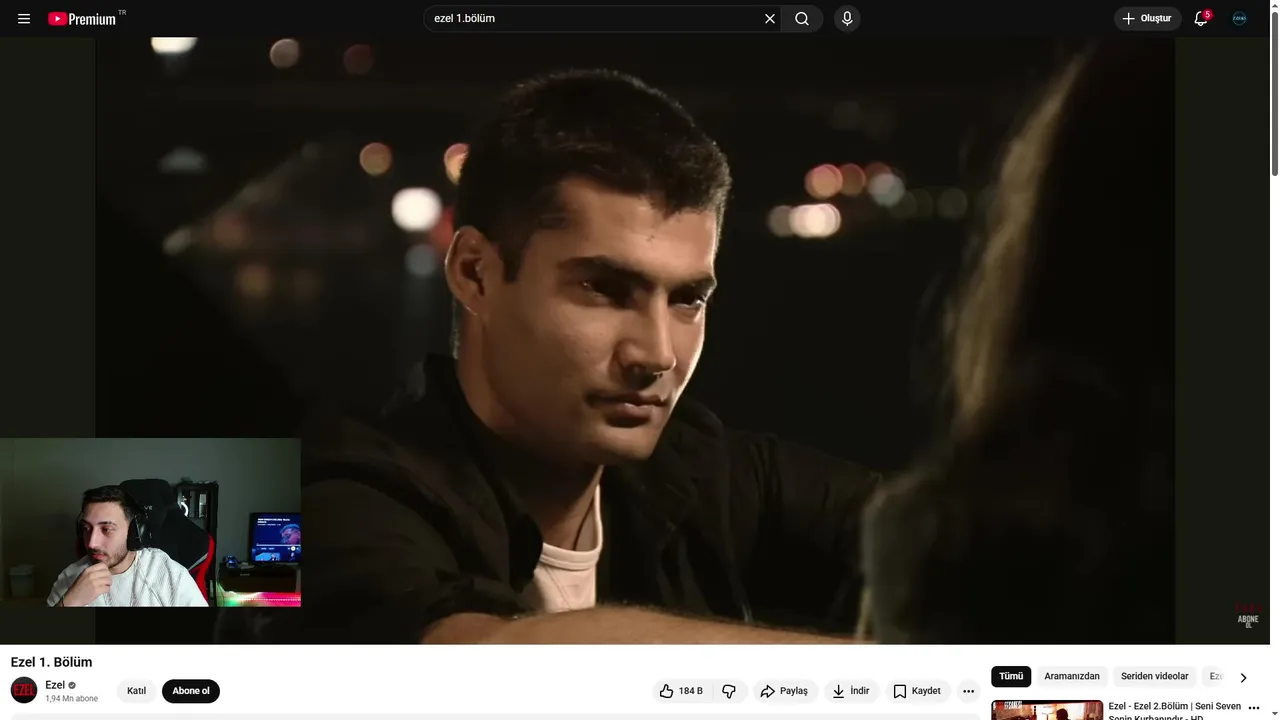Open the Oluştur create button
1280x720 pixels.
click(1148, 19)
